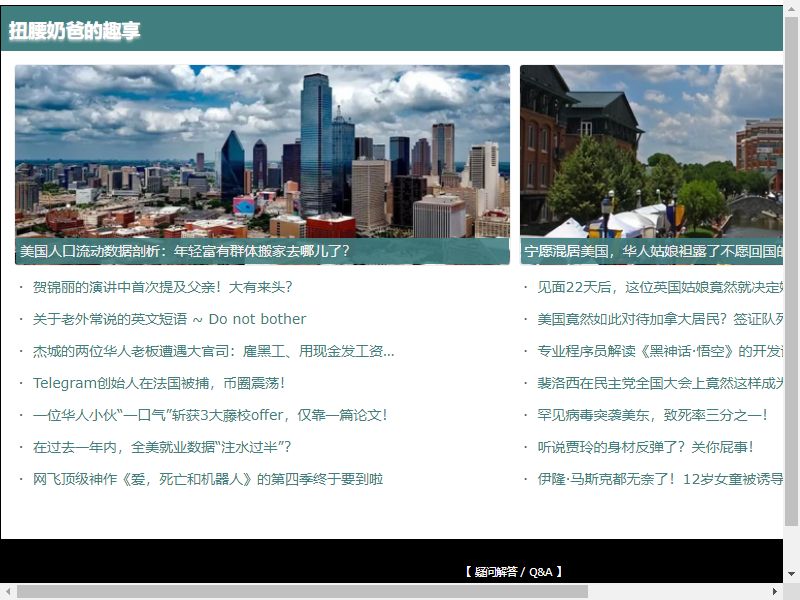Open the Dallas skyline article thumbnail

pos(262,164)
